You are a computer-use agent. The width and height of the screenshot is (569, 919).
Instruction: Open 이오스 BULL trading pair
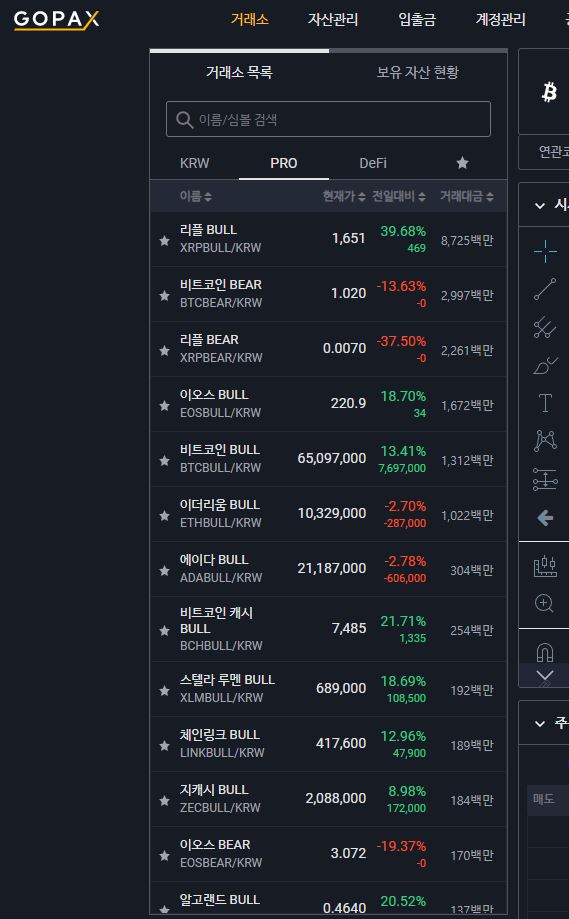point(328,404)
